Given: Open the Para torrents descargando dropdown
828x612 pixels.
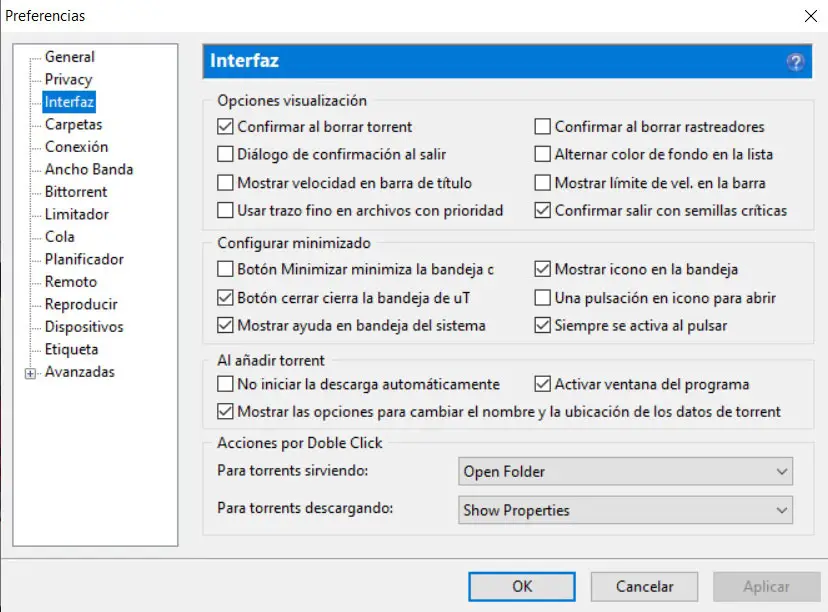Looking at the screenshot, I should [625, 510].
